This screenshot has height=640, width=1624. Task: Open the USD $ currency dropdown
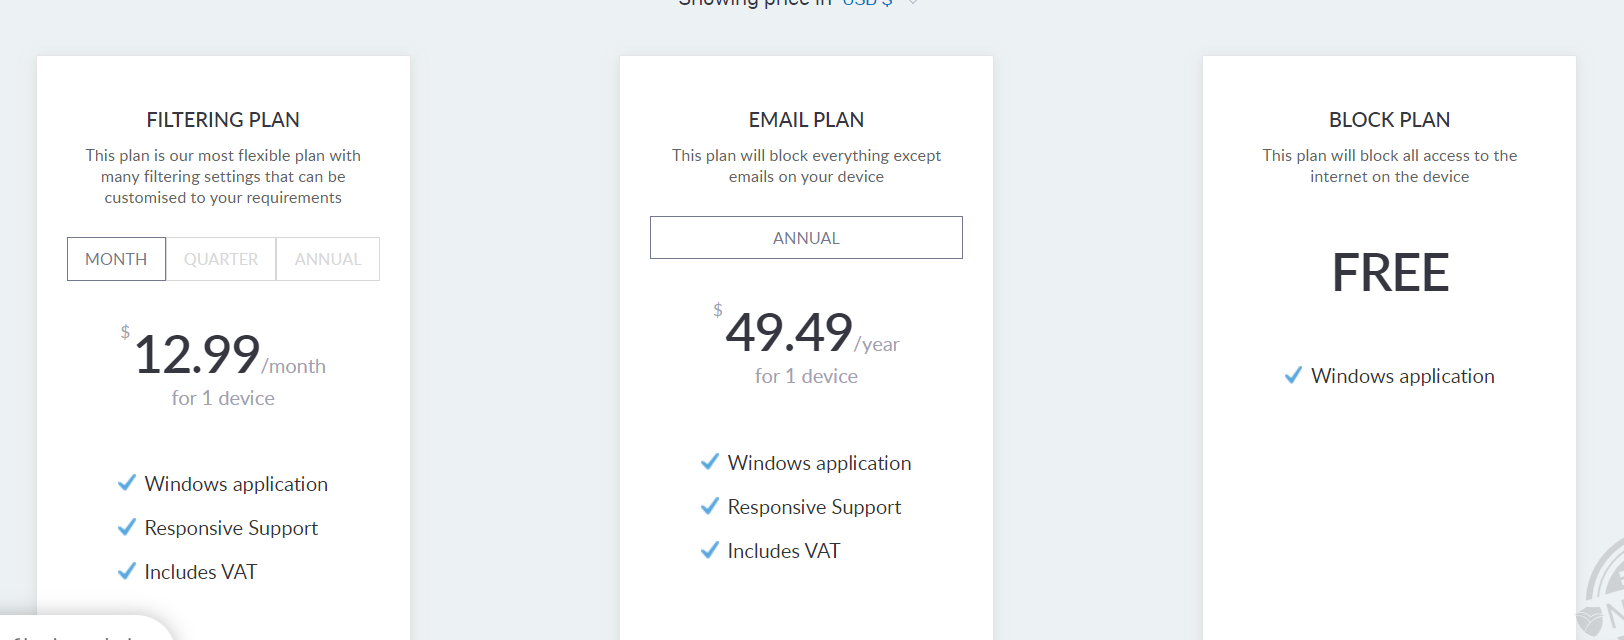(880, 3)
